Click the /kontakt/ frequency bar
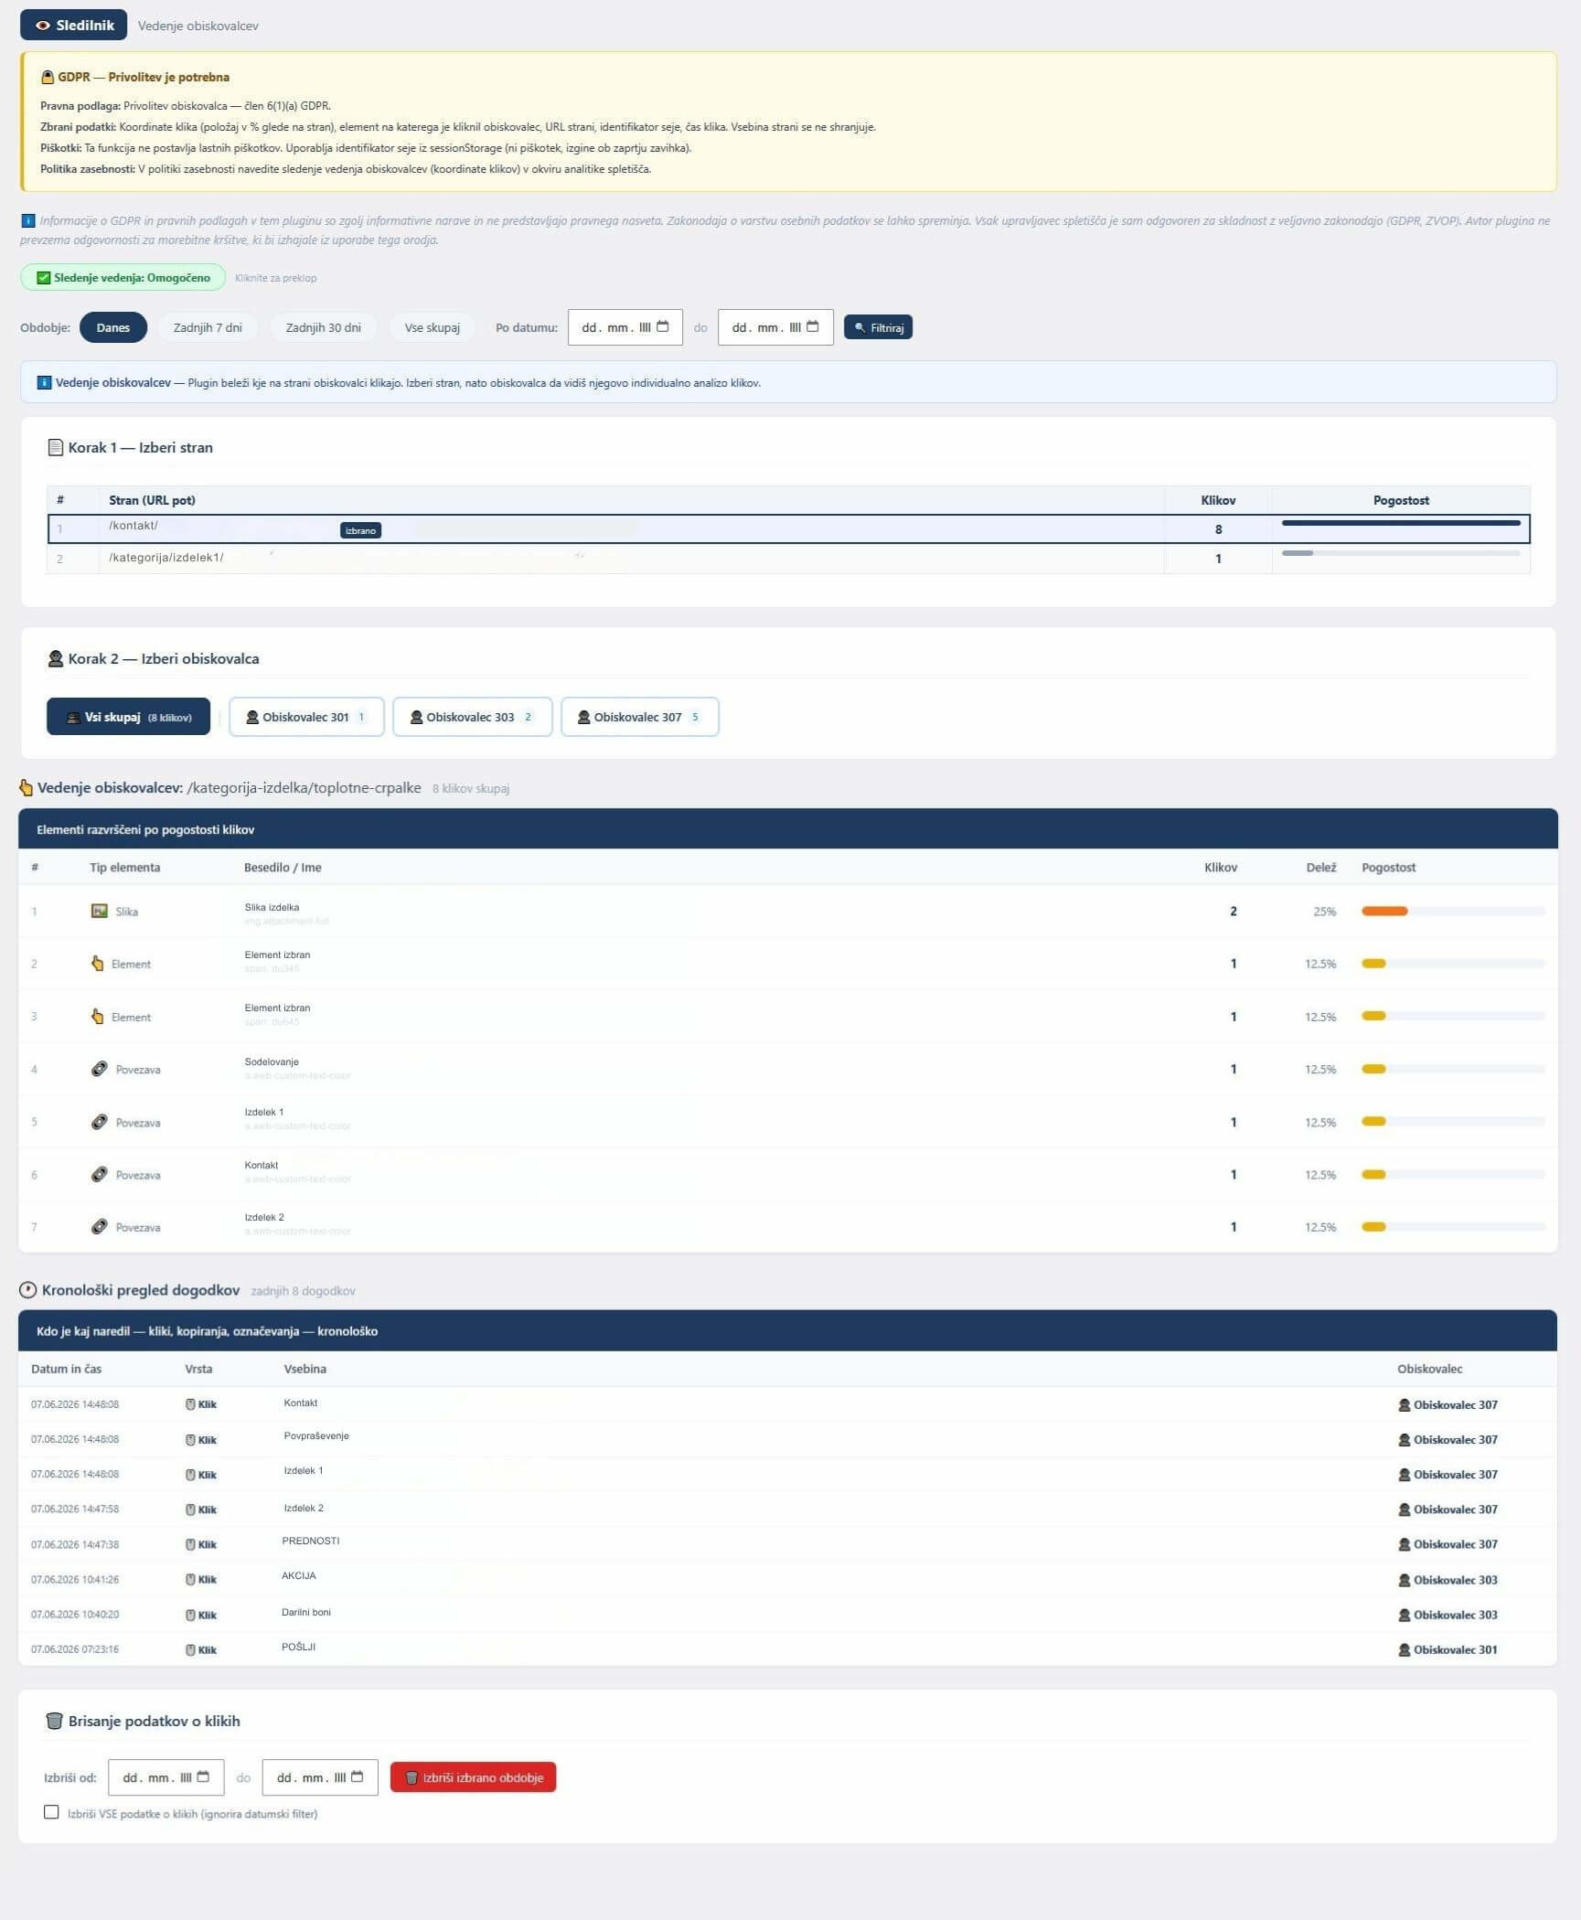 (x=1401, y=523)
